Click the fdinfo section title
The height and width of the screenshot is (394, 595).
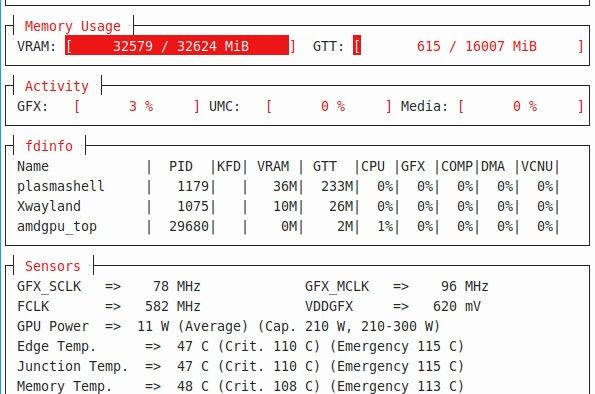point(49,146)
